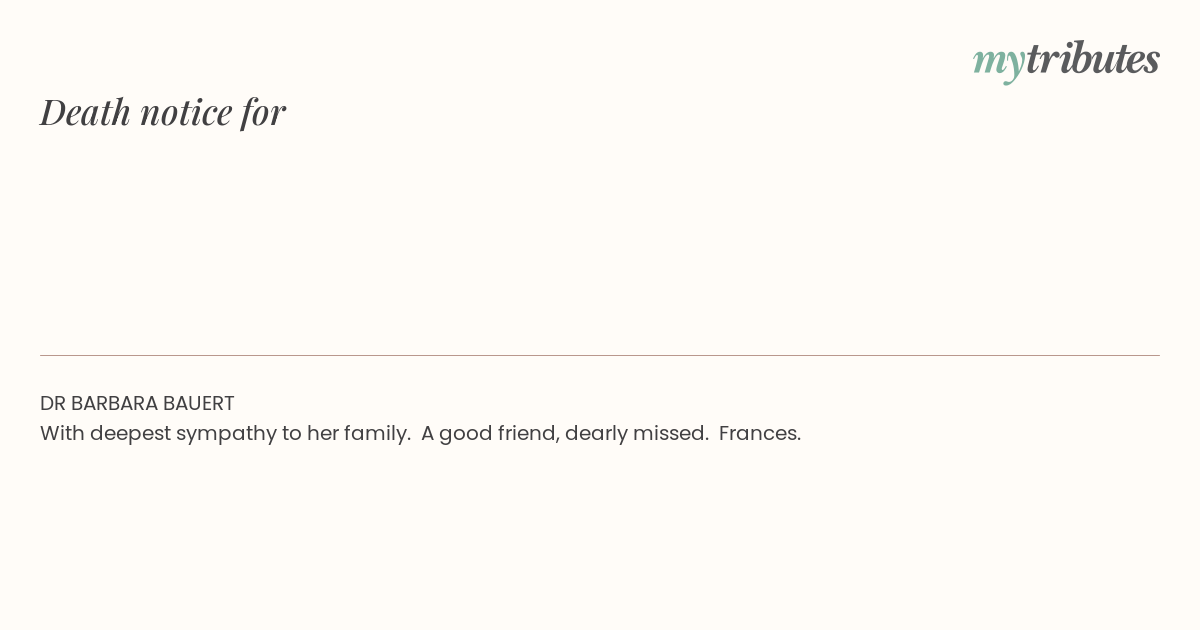Click the "Death notice for" heading
1200x630 pixels.
[x=163, y=112]
